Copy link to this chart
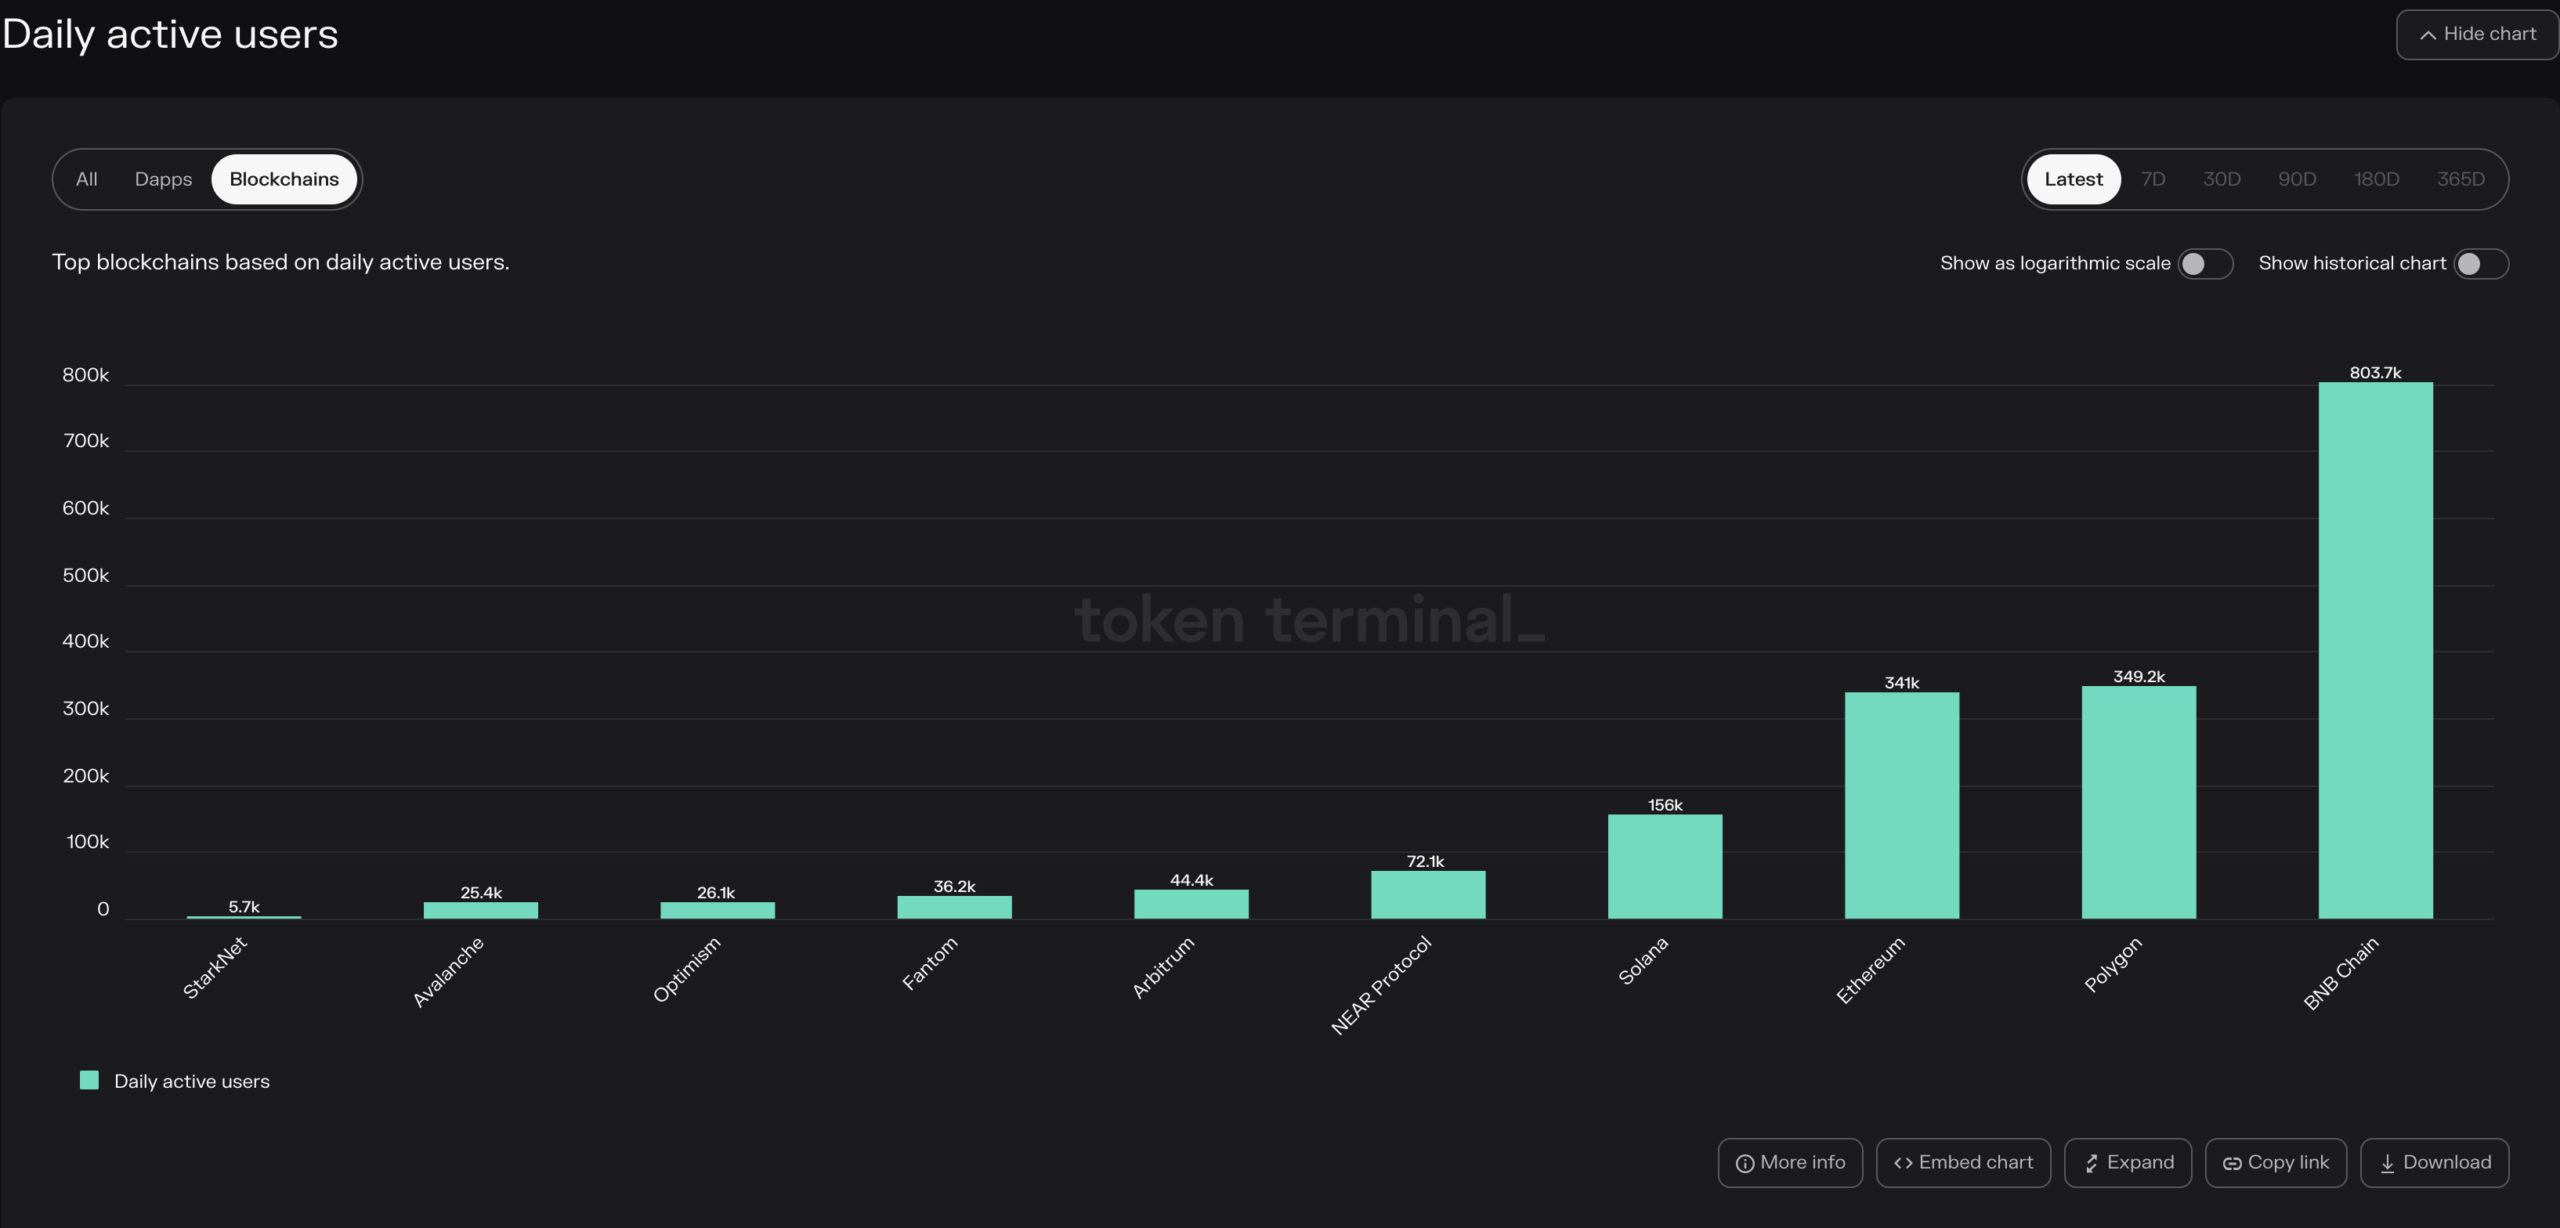The width and height of the screenshot is (2560, 1228). [x=2276, y=1163]
